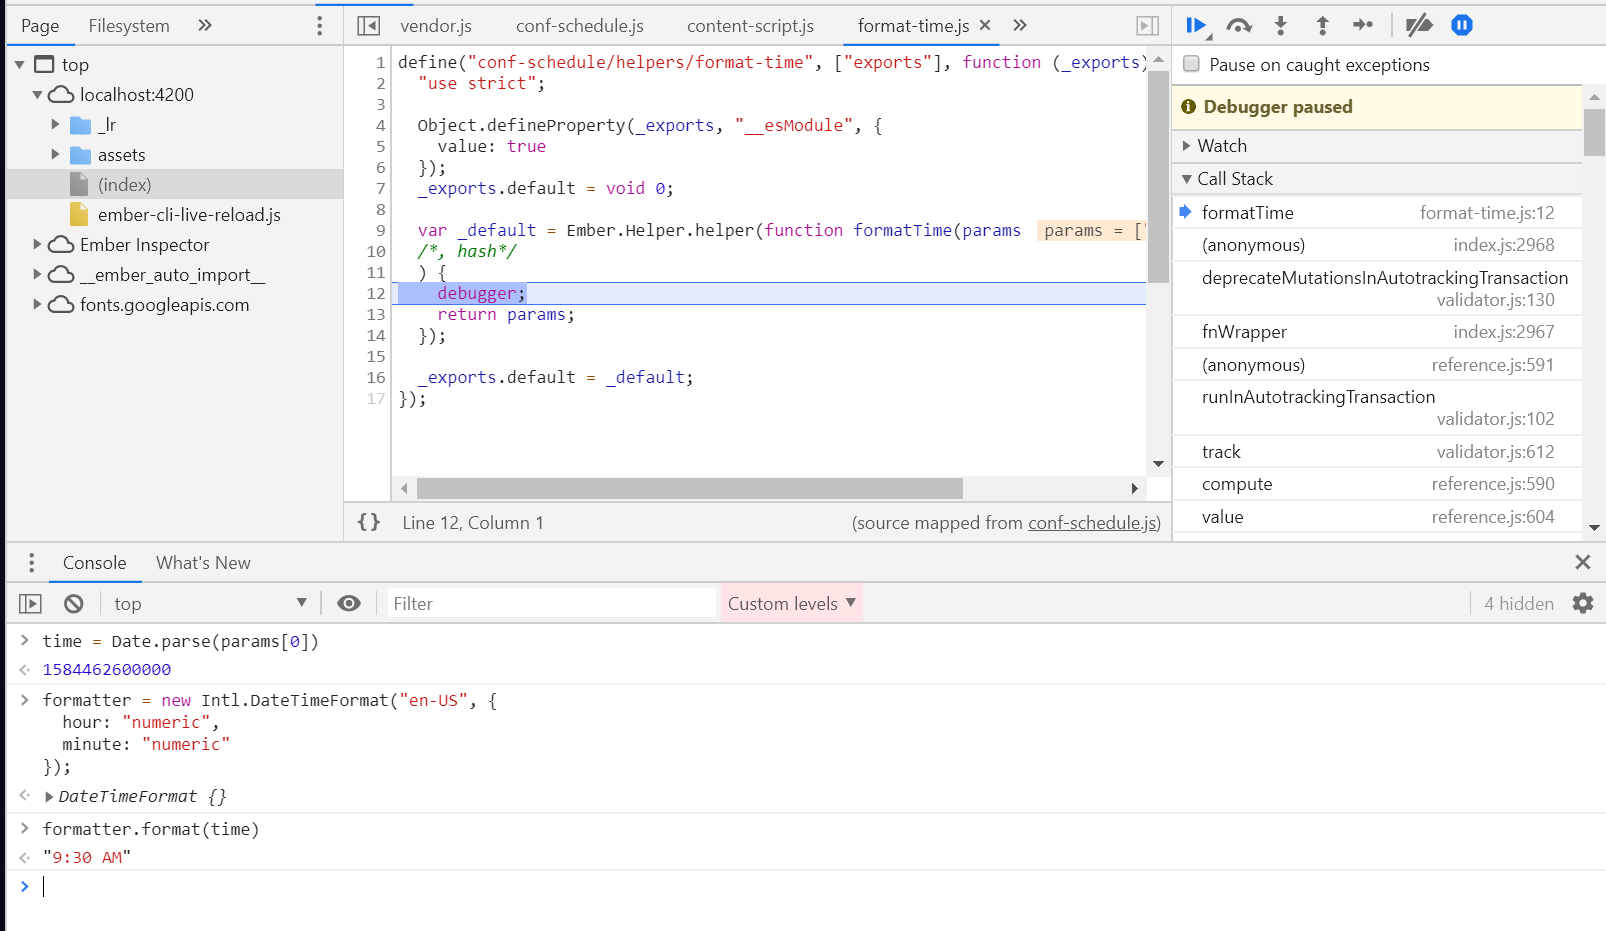The image size is (1606, 931).
Task: Open console settings gear
Action: 1582,604
